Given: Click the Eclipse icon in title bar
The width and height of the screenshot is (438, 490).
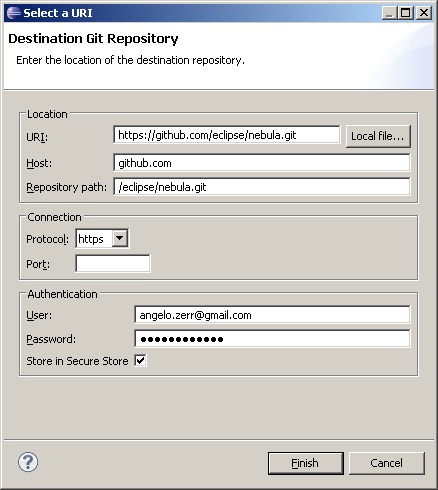Looking at the screenshot, I should (x=14, y=13).
